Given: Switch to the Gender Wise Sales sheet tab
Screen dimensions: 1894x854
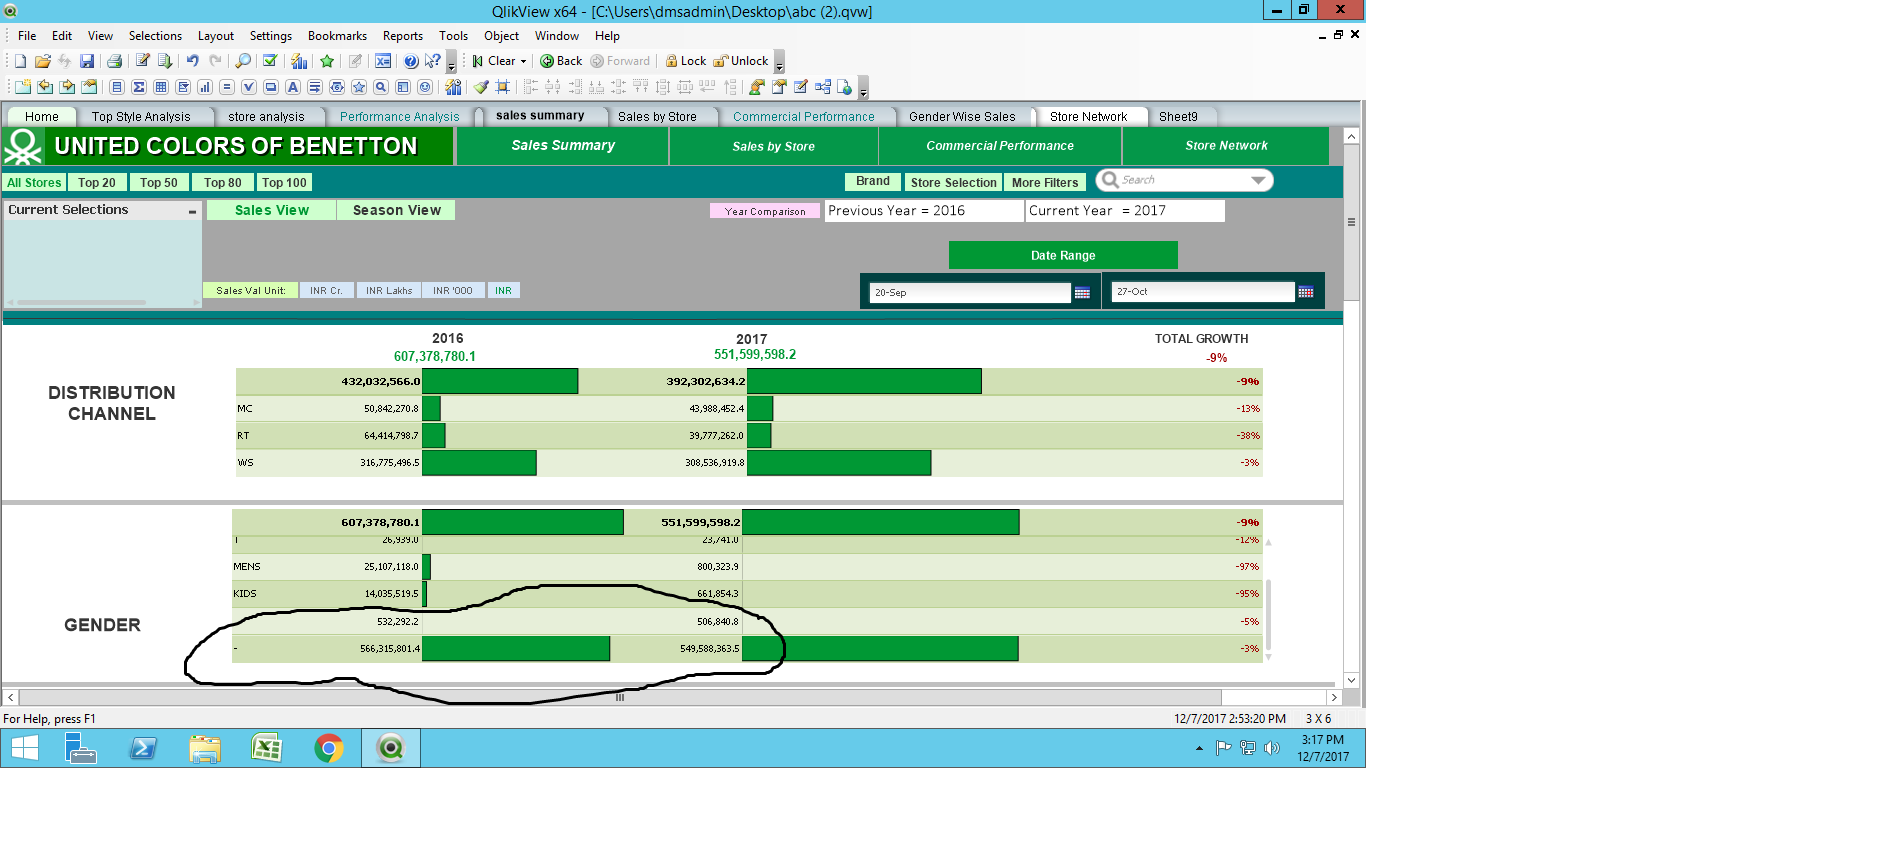Looking at the screenshot, I should click(x=962, y=117).
